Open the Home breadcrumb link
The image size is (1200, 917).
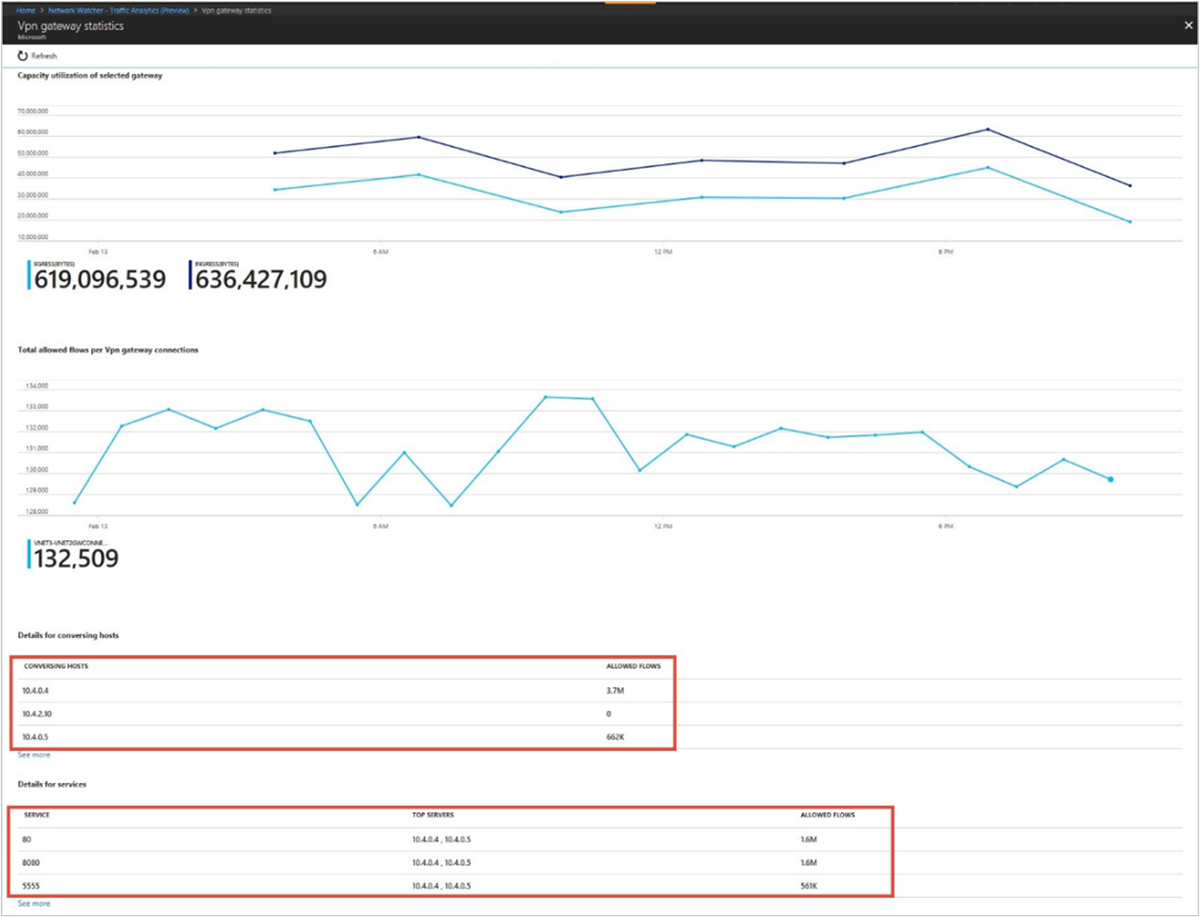click(x=25, y=10)
